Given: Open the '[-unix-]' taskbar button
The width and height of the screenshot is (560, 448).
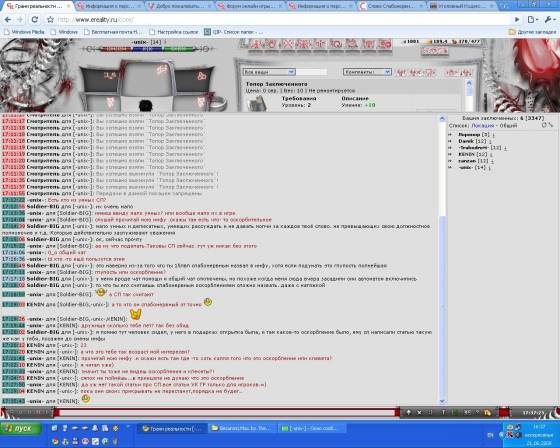Looking at the screenshot, I should [x=312, y=428].
